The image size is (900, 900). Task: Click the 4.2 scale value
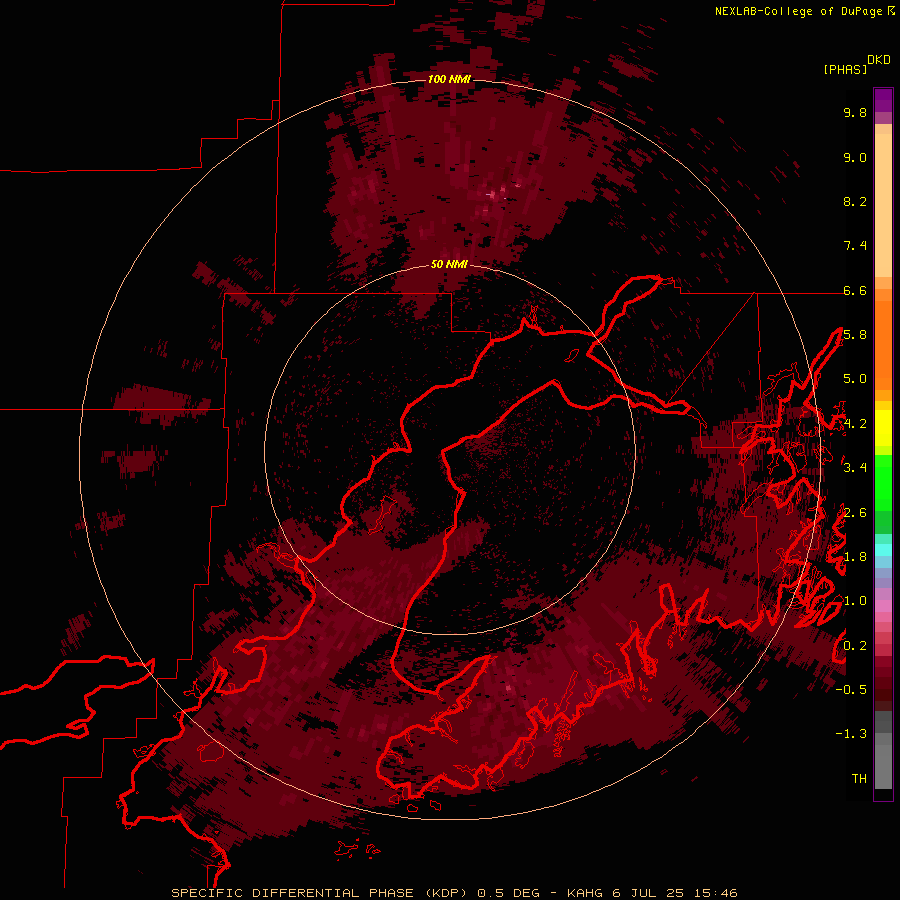pyautogui.click(x=855, y=424)
